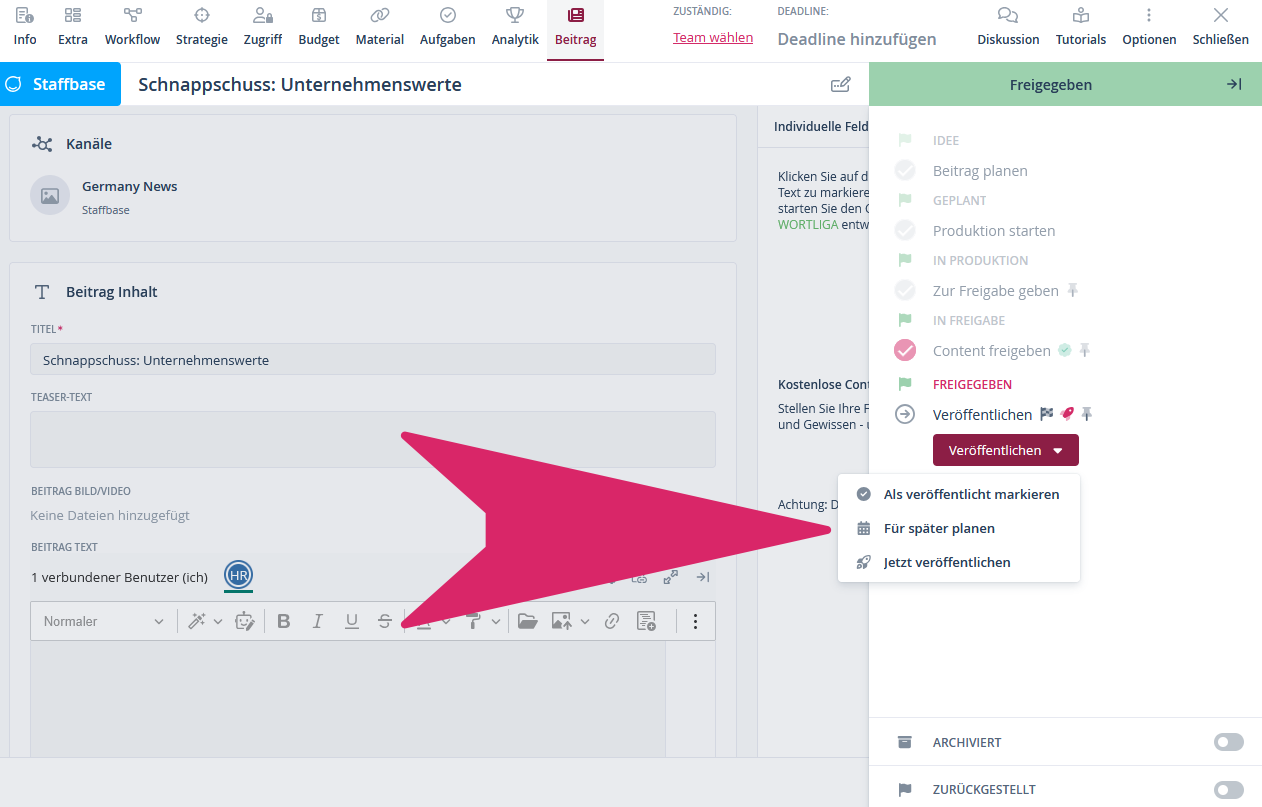Expand the magic wand tool dropdown arrow
Viewport: 1262px width, 807px height.
pyautogui.click(x=218, y=621)
